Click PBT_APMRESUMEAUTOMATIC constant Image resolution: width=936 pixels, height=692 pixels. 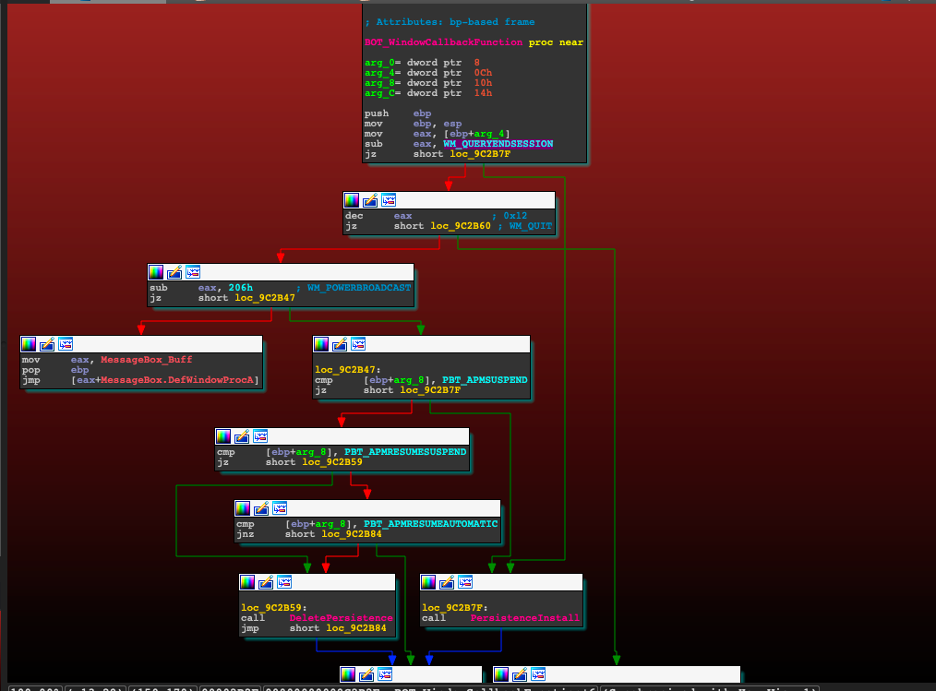pos(430,524)
